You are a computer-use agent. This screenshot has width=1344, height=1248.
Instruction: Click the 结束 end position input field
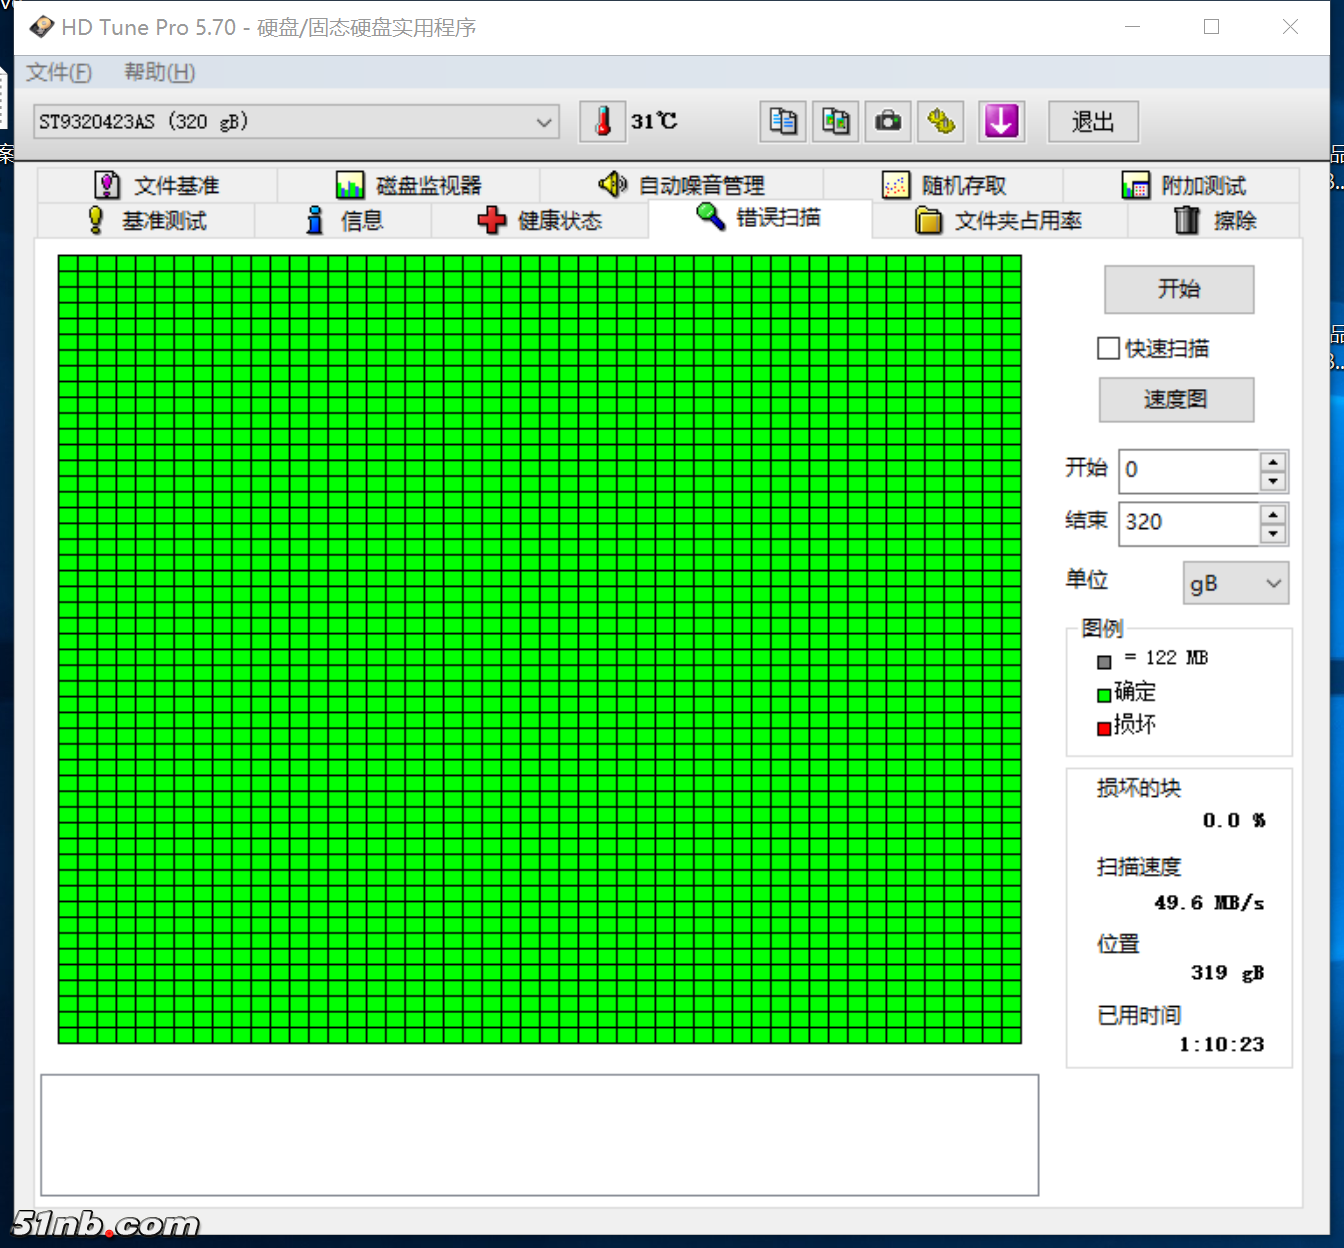point(1188,522)
